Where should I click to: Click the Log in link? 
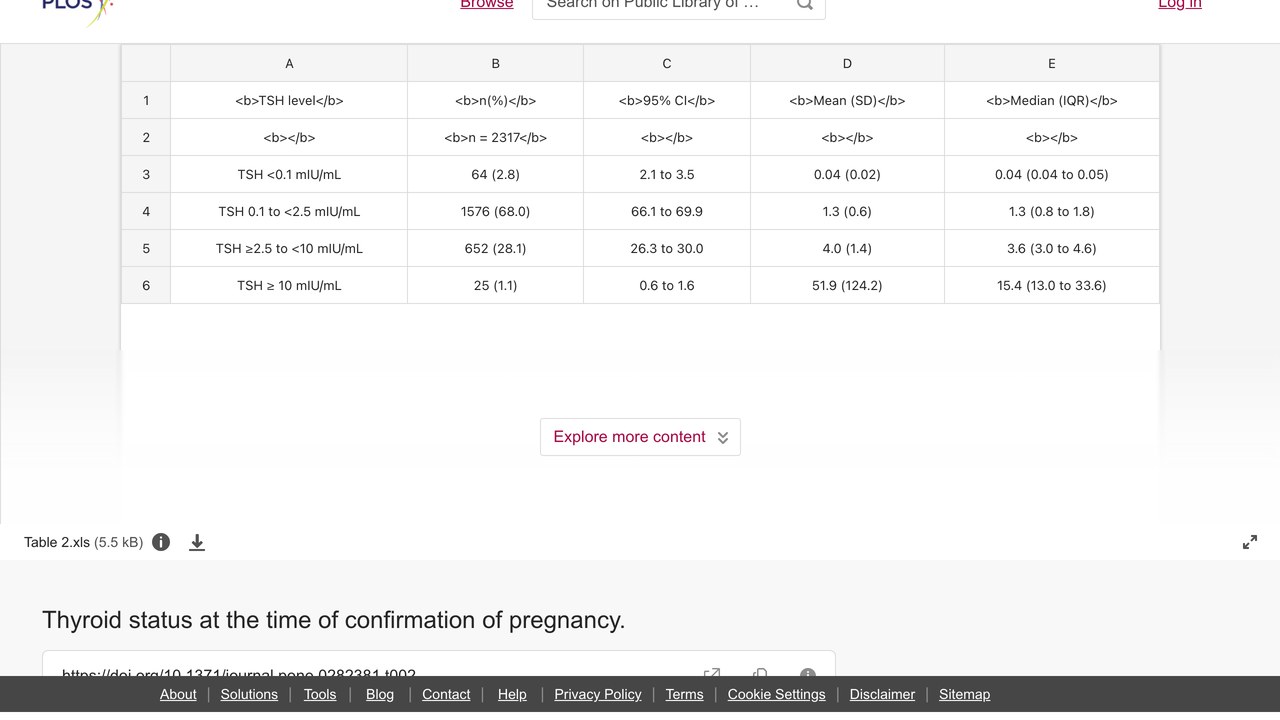(1180, 5)
